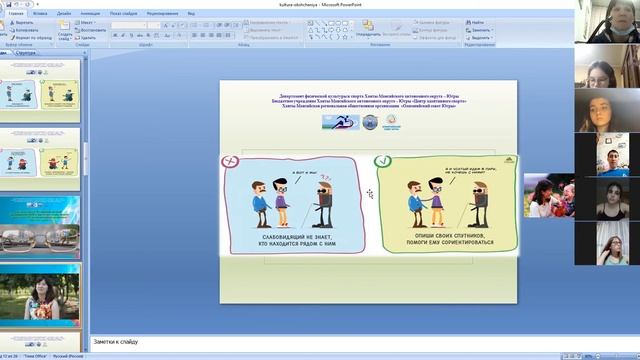Viewport: 640px width, 360px height.
Task: Choose Заливка фигуры shape fill
Action: (431, 22)
